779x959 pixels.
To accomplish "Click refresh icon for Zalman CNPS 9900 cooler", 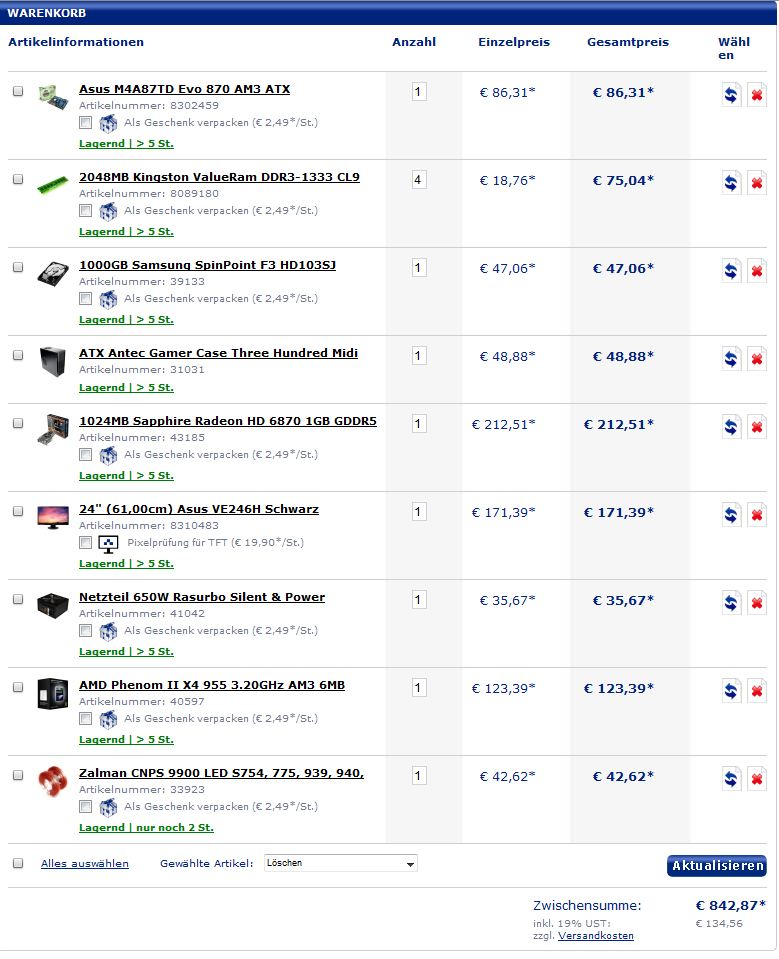I will click(731, 779).
